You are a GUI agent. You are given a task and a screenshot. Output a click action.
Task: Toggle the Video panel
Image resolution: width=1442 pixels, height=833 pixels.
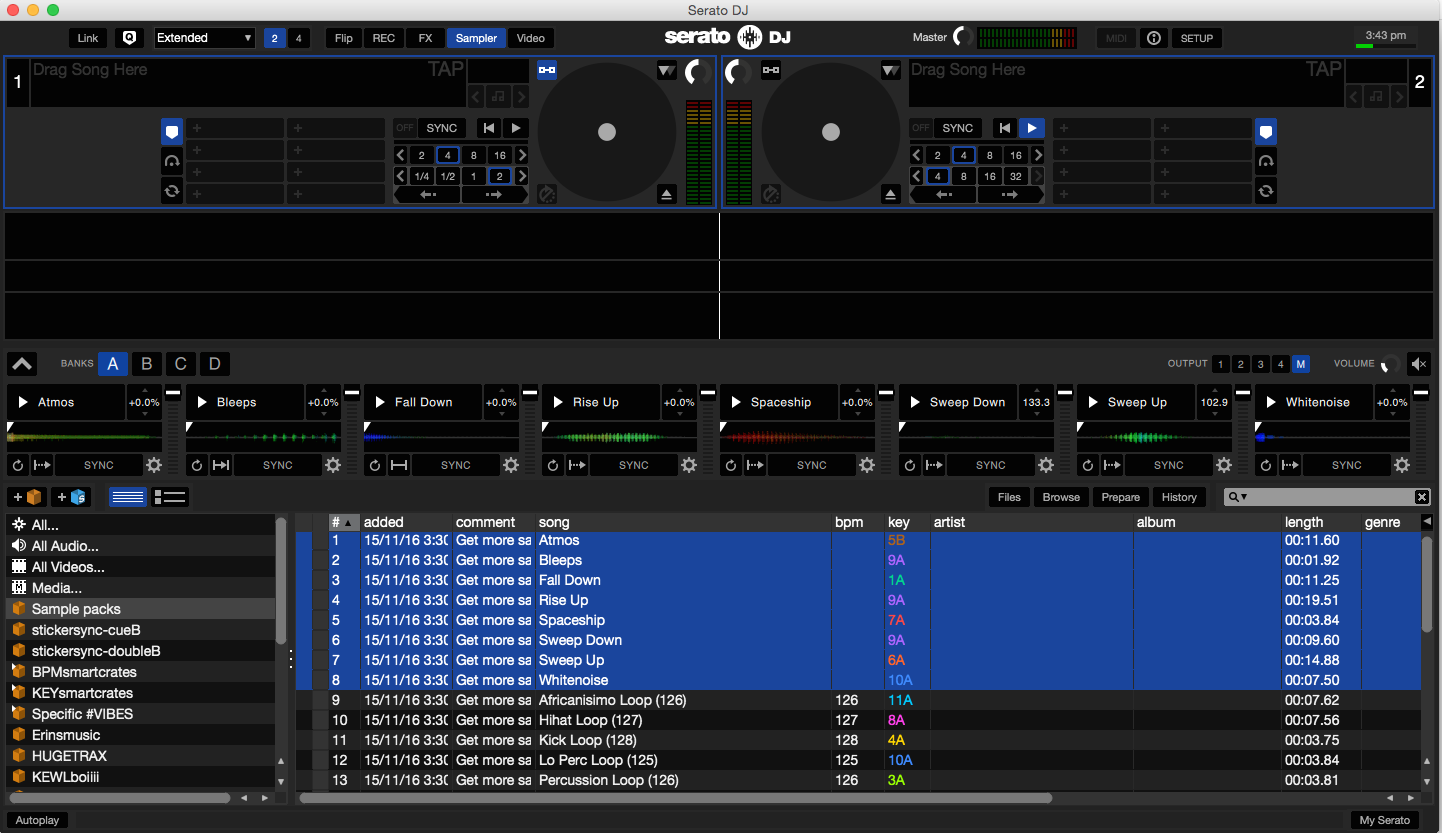pos(531,38)
